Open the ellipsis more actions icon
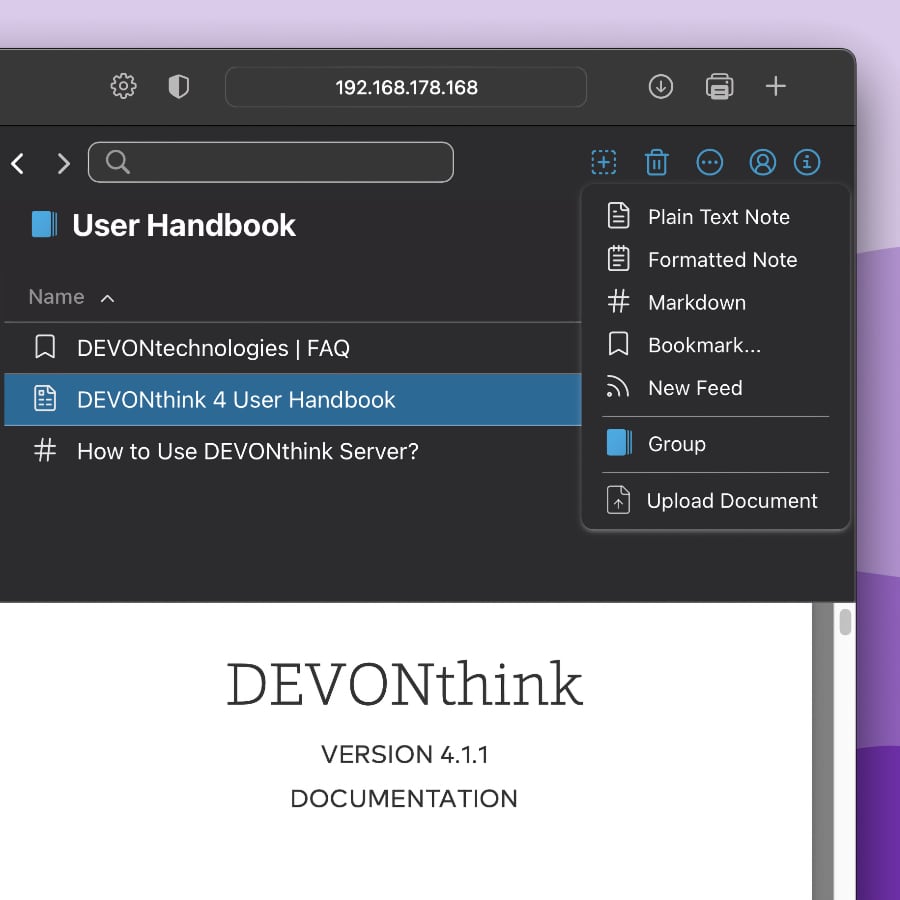The image size is (900, 900). (709, 162)
